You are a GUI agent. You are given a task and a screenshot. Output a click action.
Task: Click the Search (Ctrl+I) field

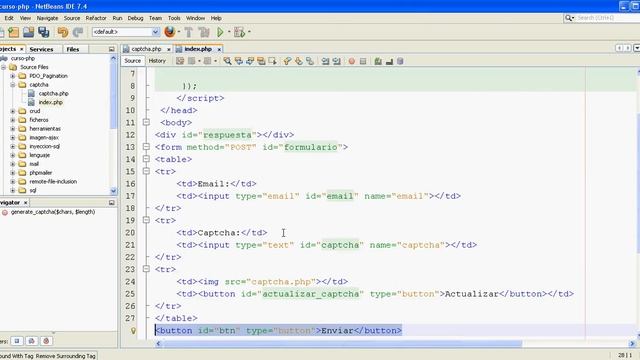coord(607,18)
